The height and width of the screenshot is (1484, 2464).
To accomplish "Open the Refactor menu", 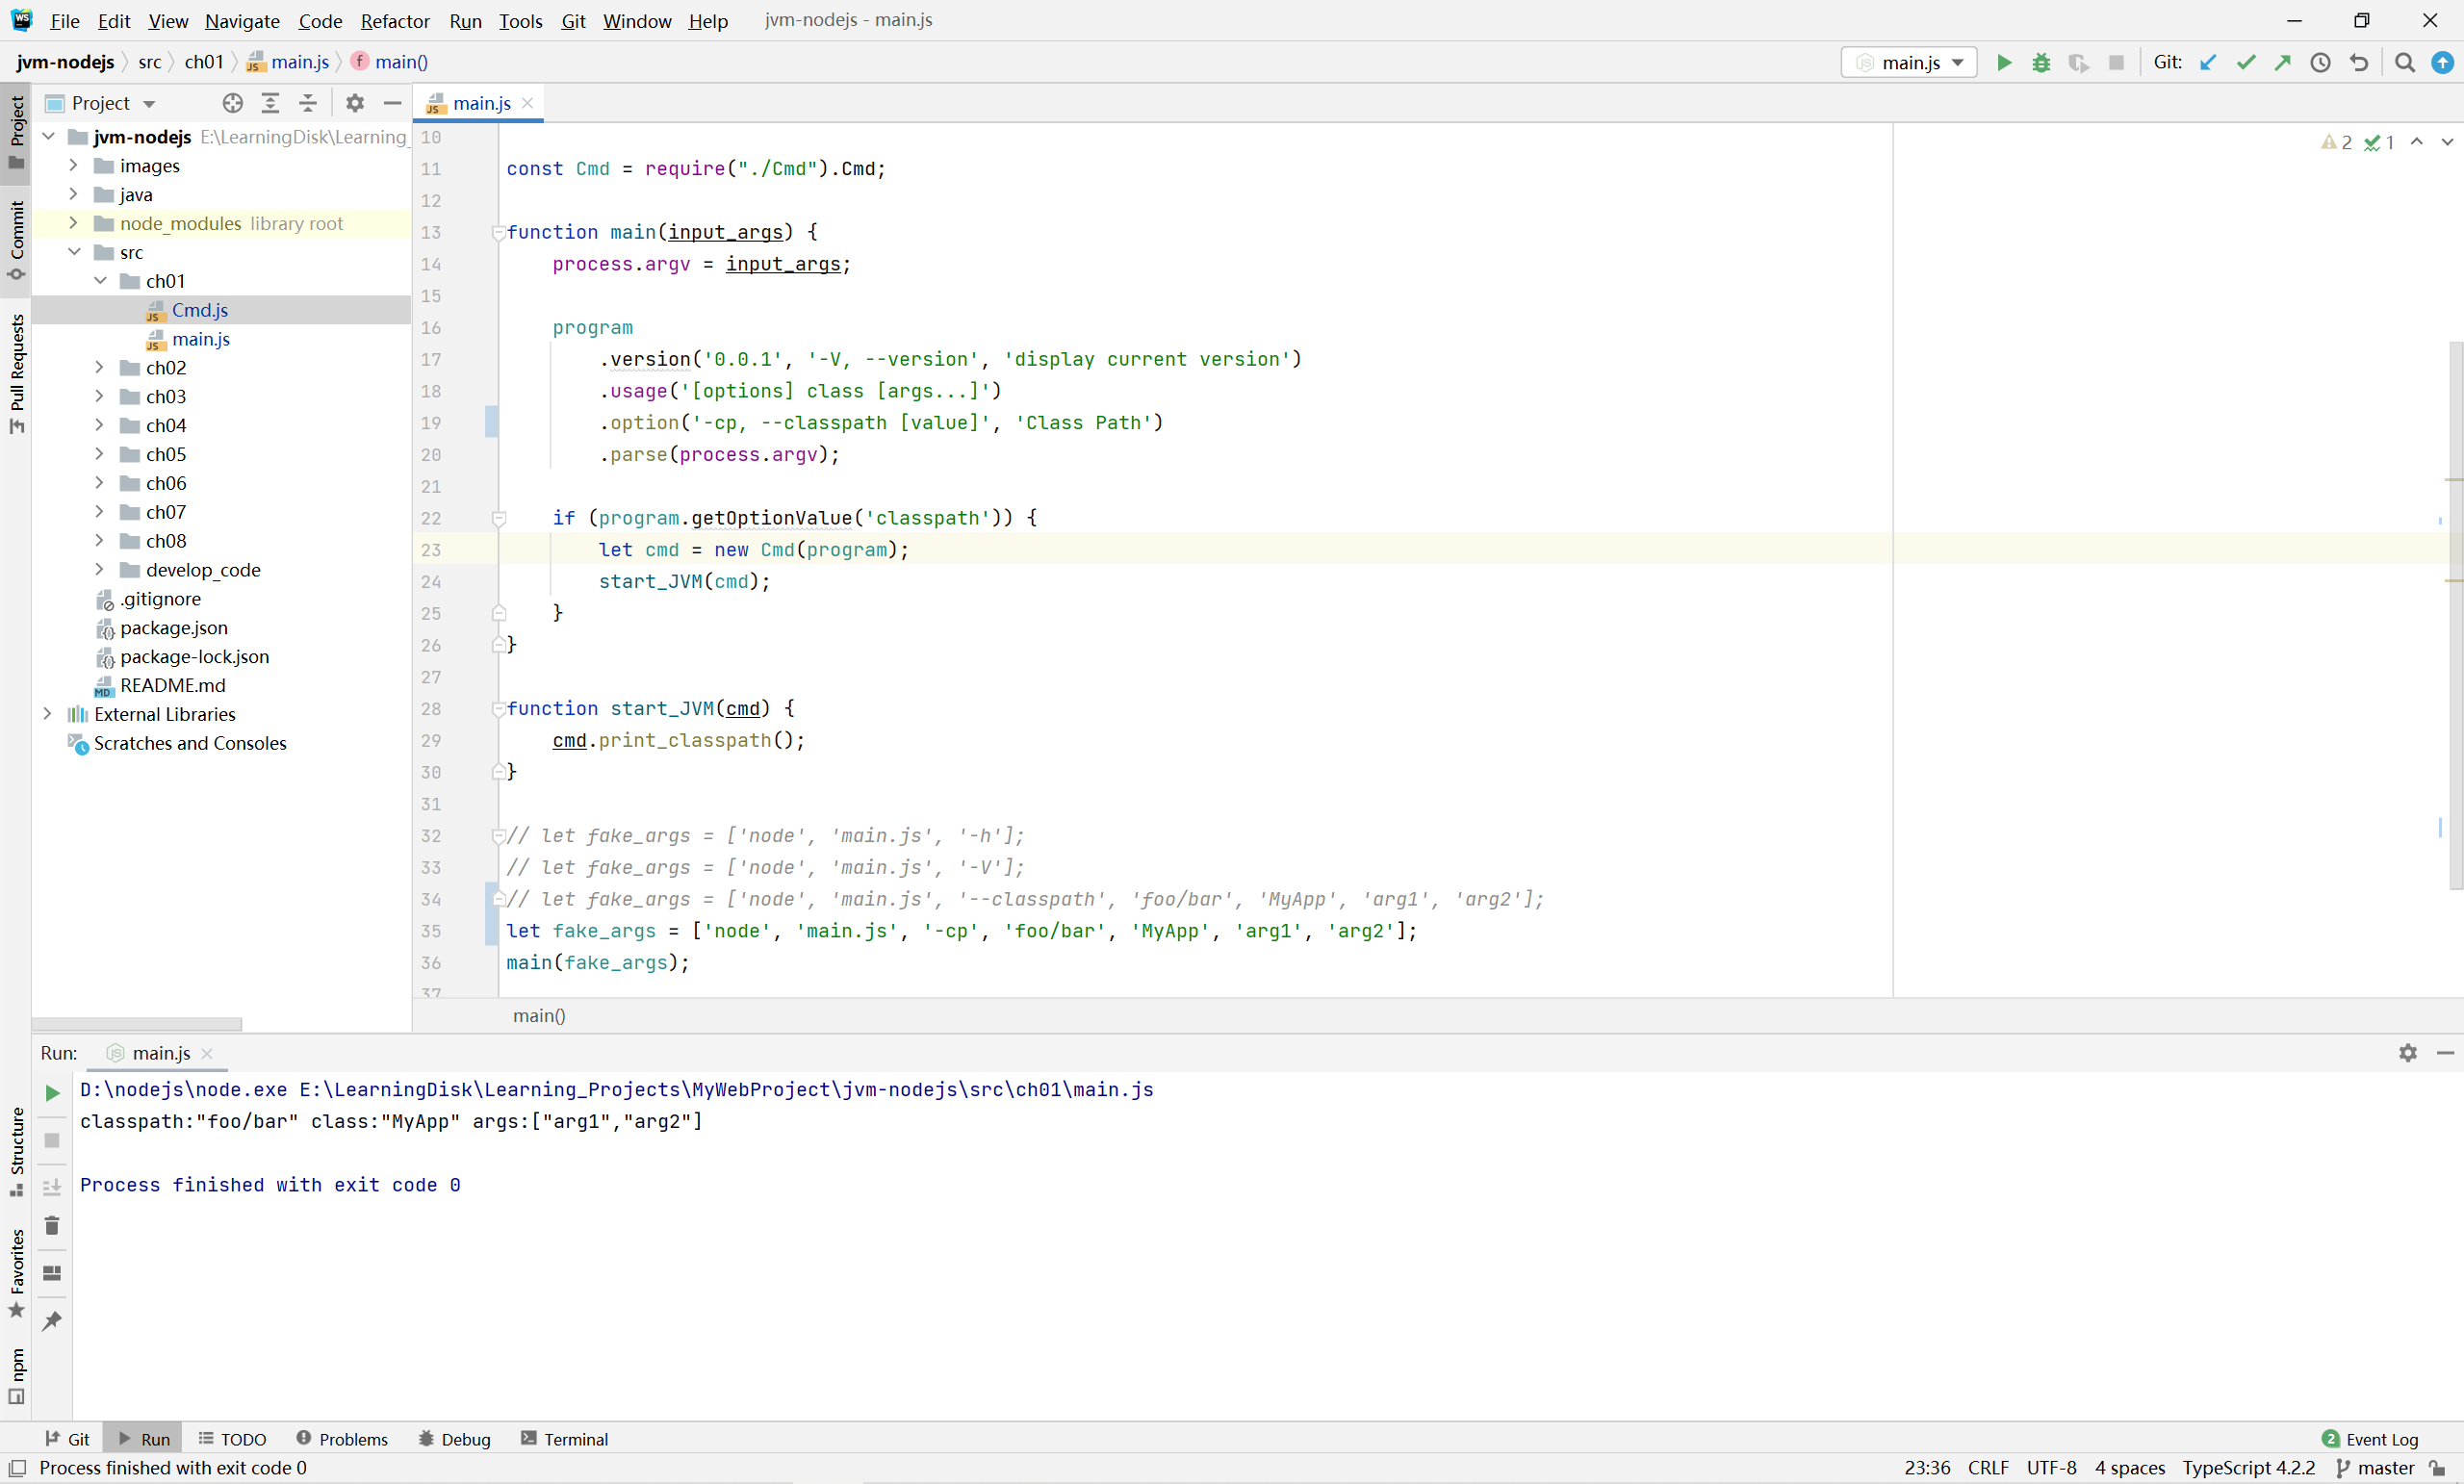I will [395, 20].
